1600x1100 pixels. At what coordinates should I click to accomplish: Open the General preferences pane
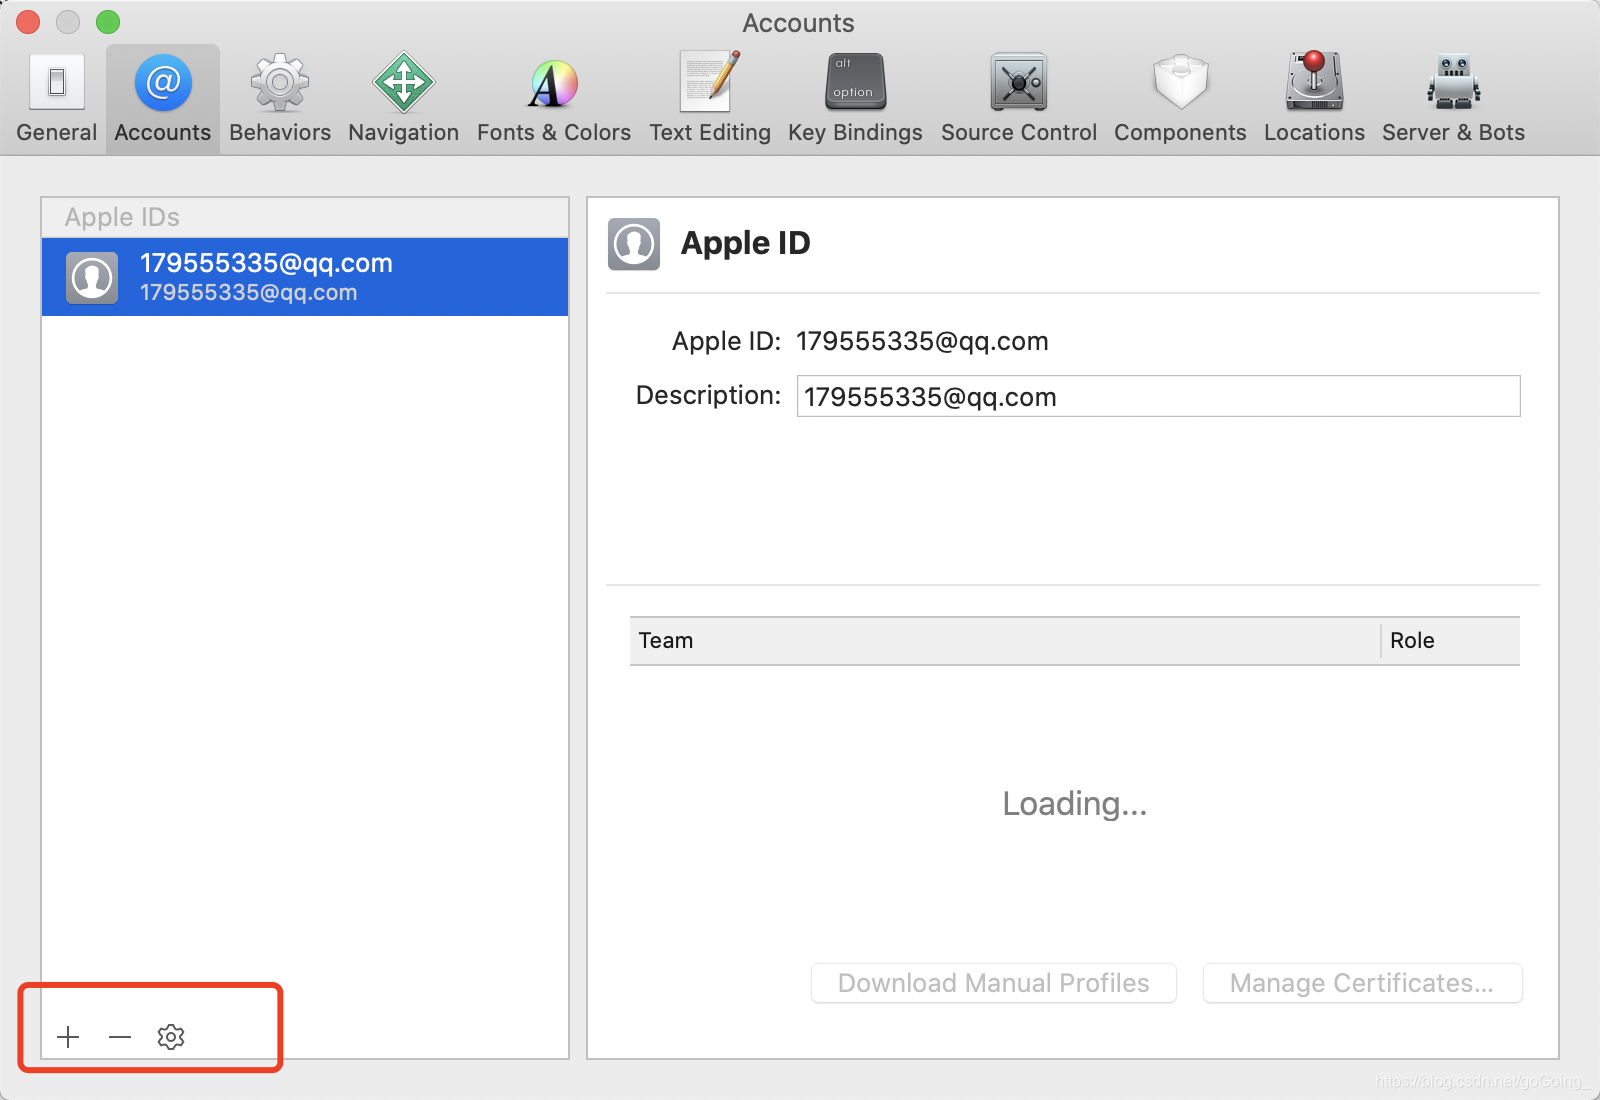(x=57, y=99)
